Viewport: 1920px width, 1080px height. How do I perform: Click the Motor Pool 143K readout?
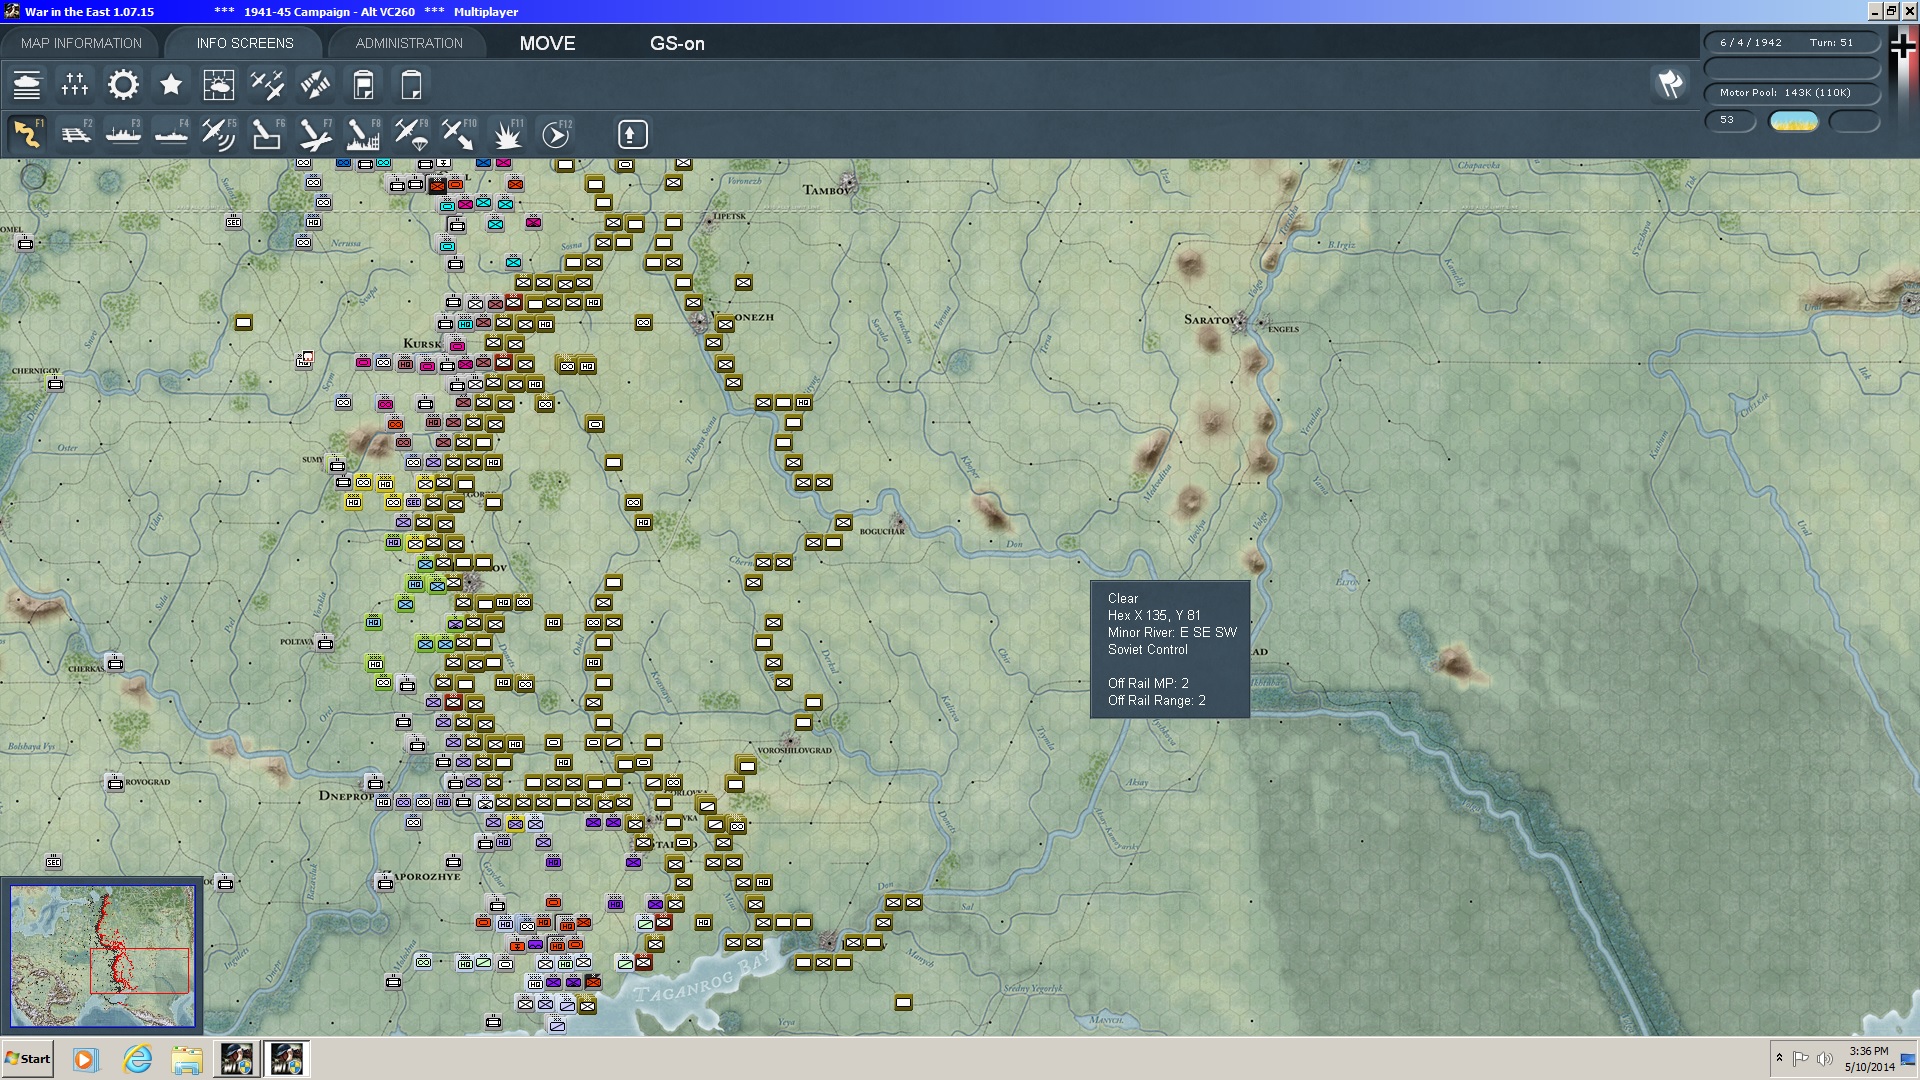(x=1792, y=93)
